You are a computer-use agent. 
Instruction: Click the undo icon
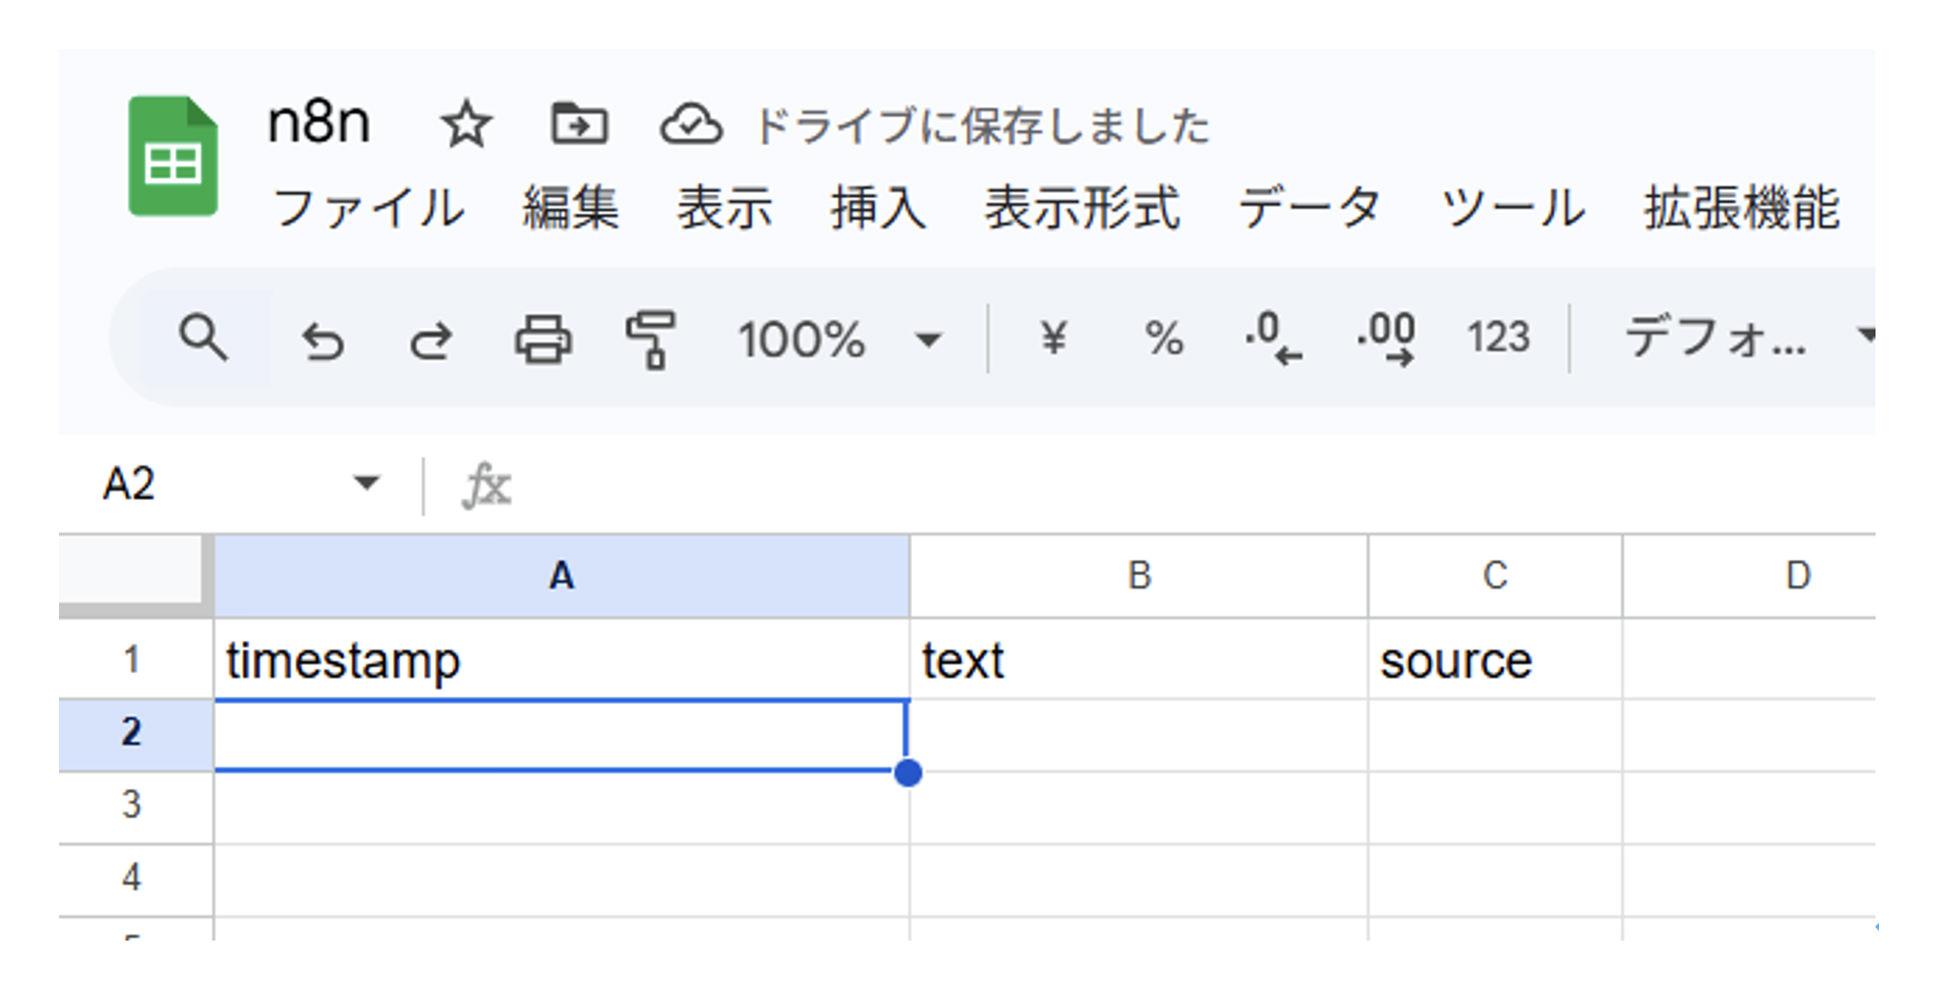[322, 340]
